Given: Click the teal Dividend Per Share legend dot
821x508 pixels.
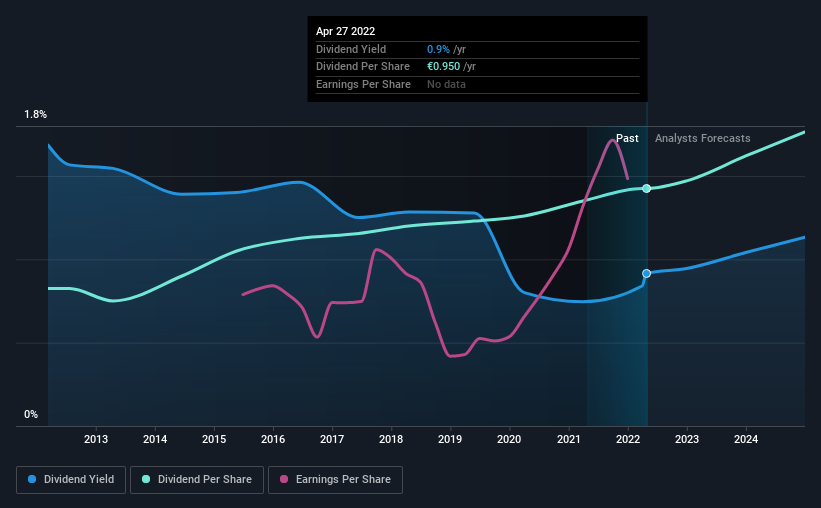Looking at the screenshot, I should 146,479.
